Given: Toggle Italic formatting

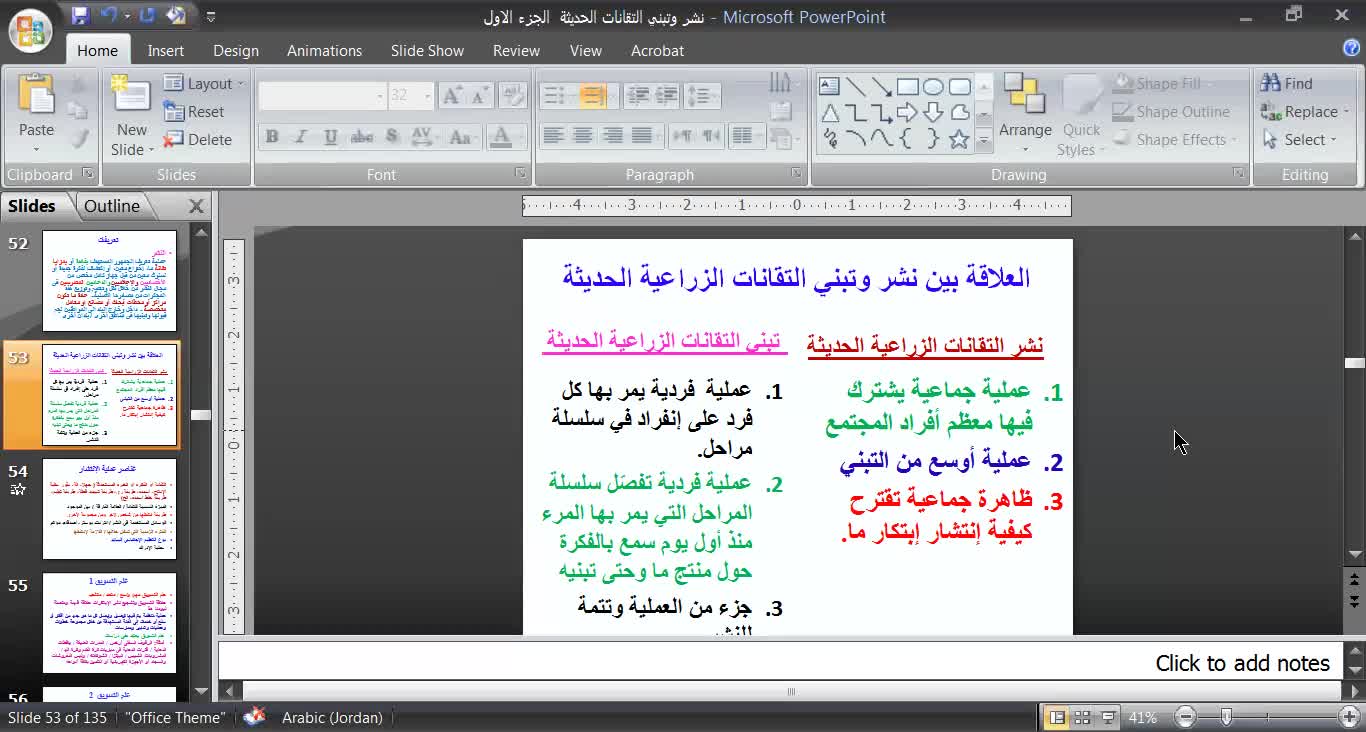Looking at the screenshot, I should (301, 137).
